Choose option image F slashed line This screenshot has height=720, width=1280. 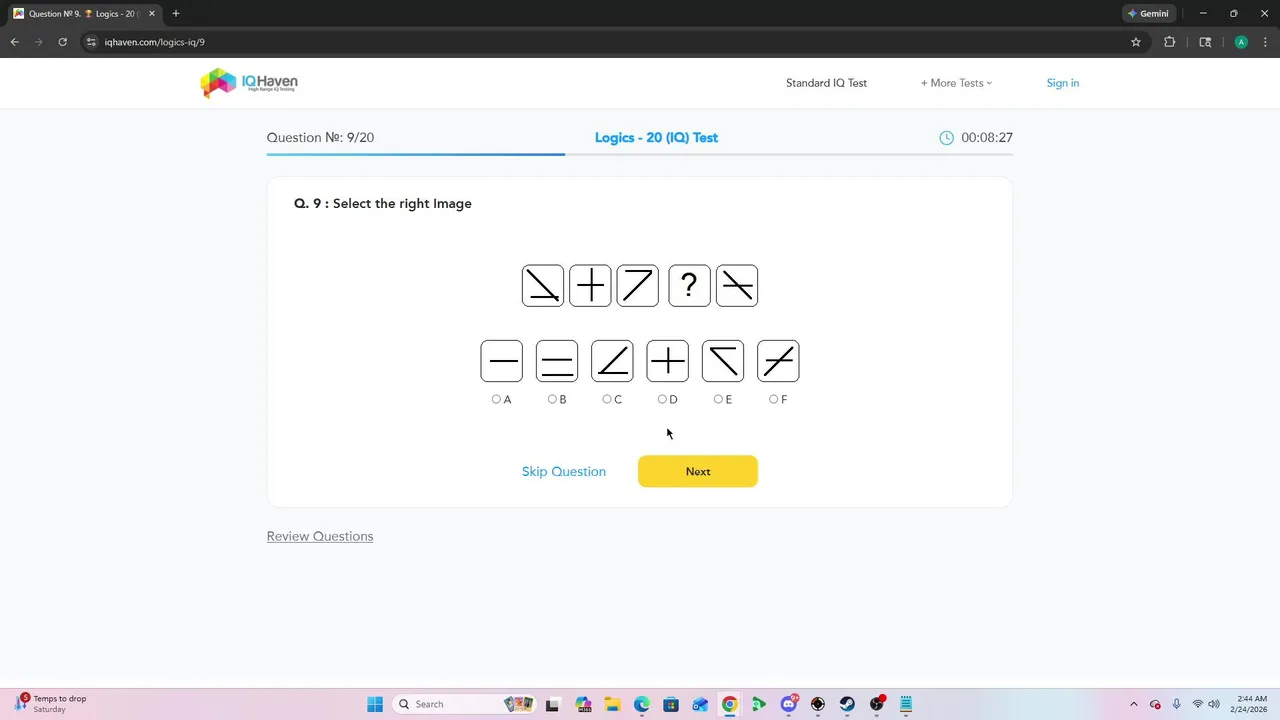(778, 361)
